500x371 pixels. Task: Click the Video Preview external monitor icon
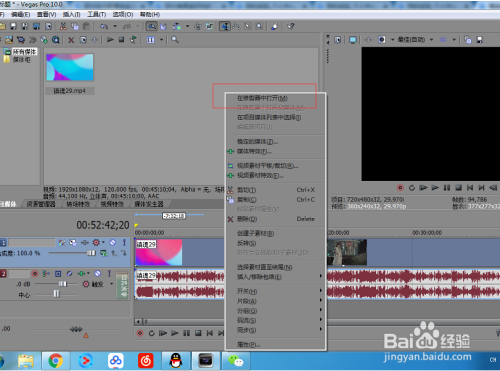coord(353,40)
